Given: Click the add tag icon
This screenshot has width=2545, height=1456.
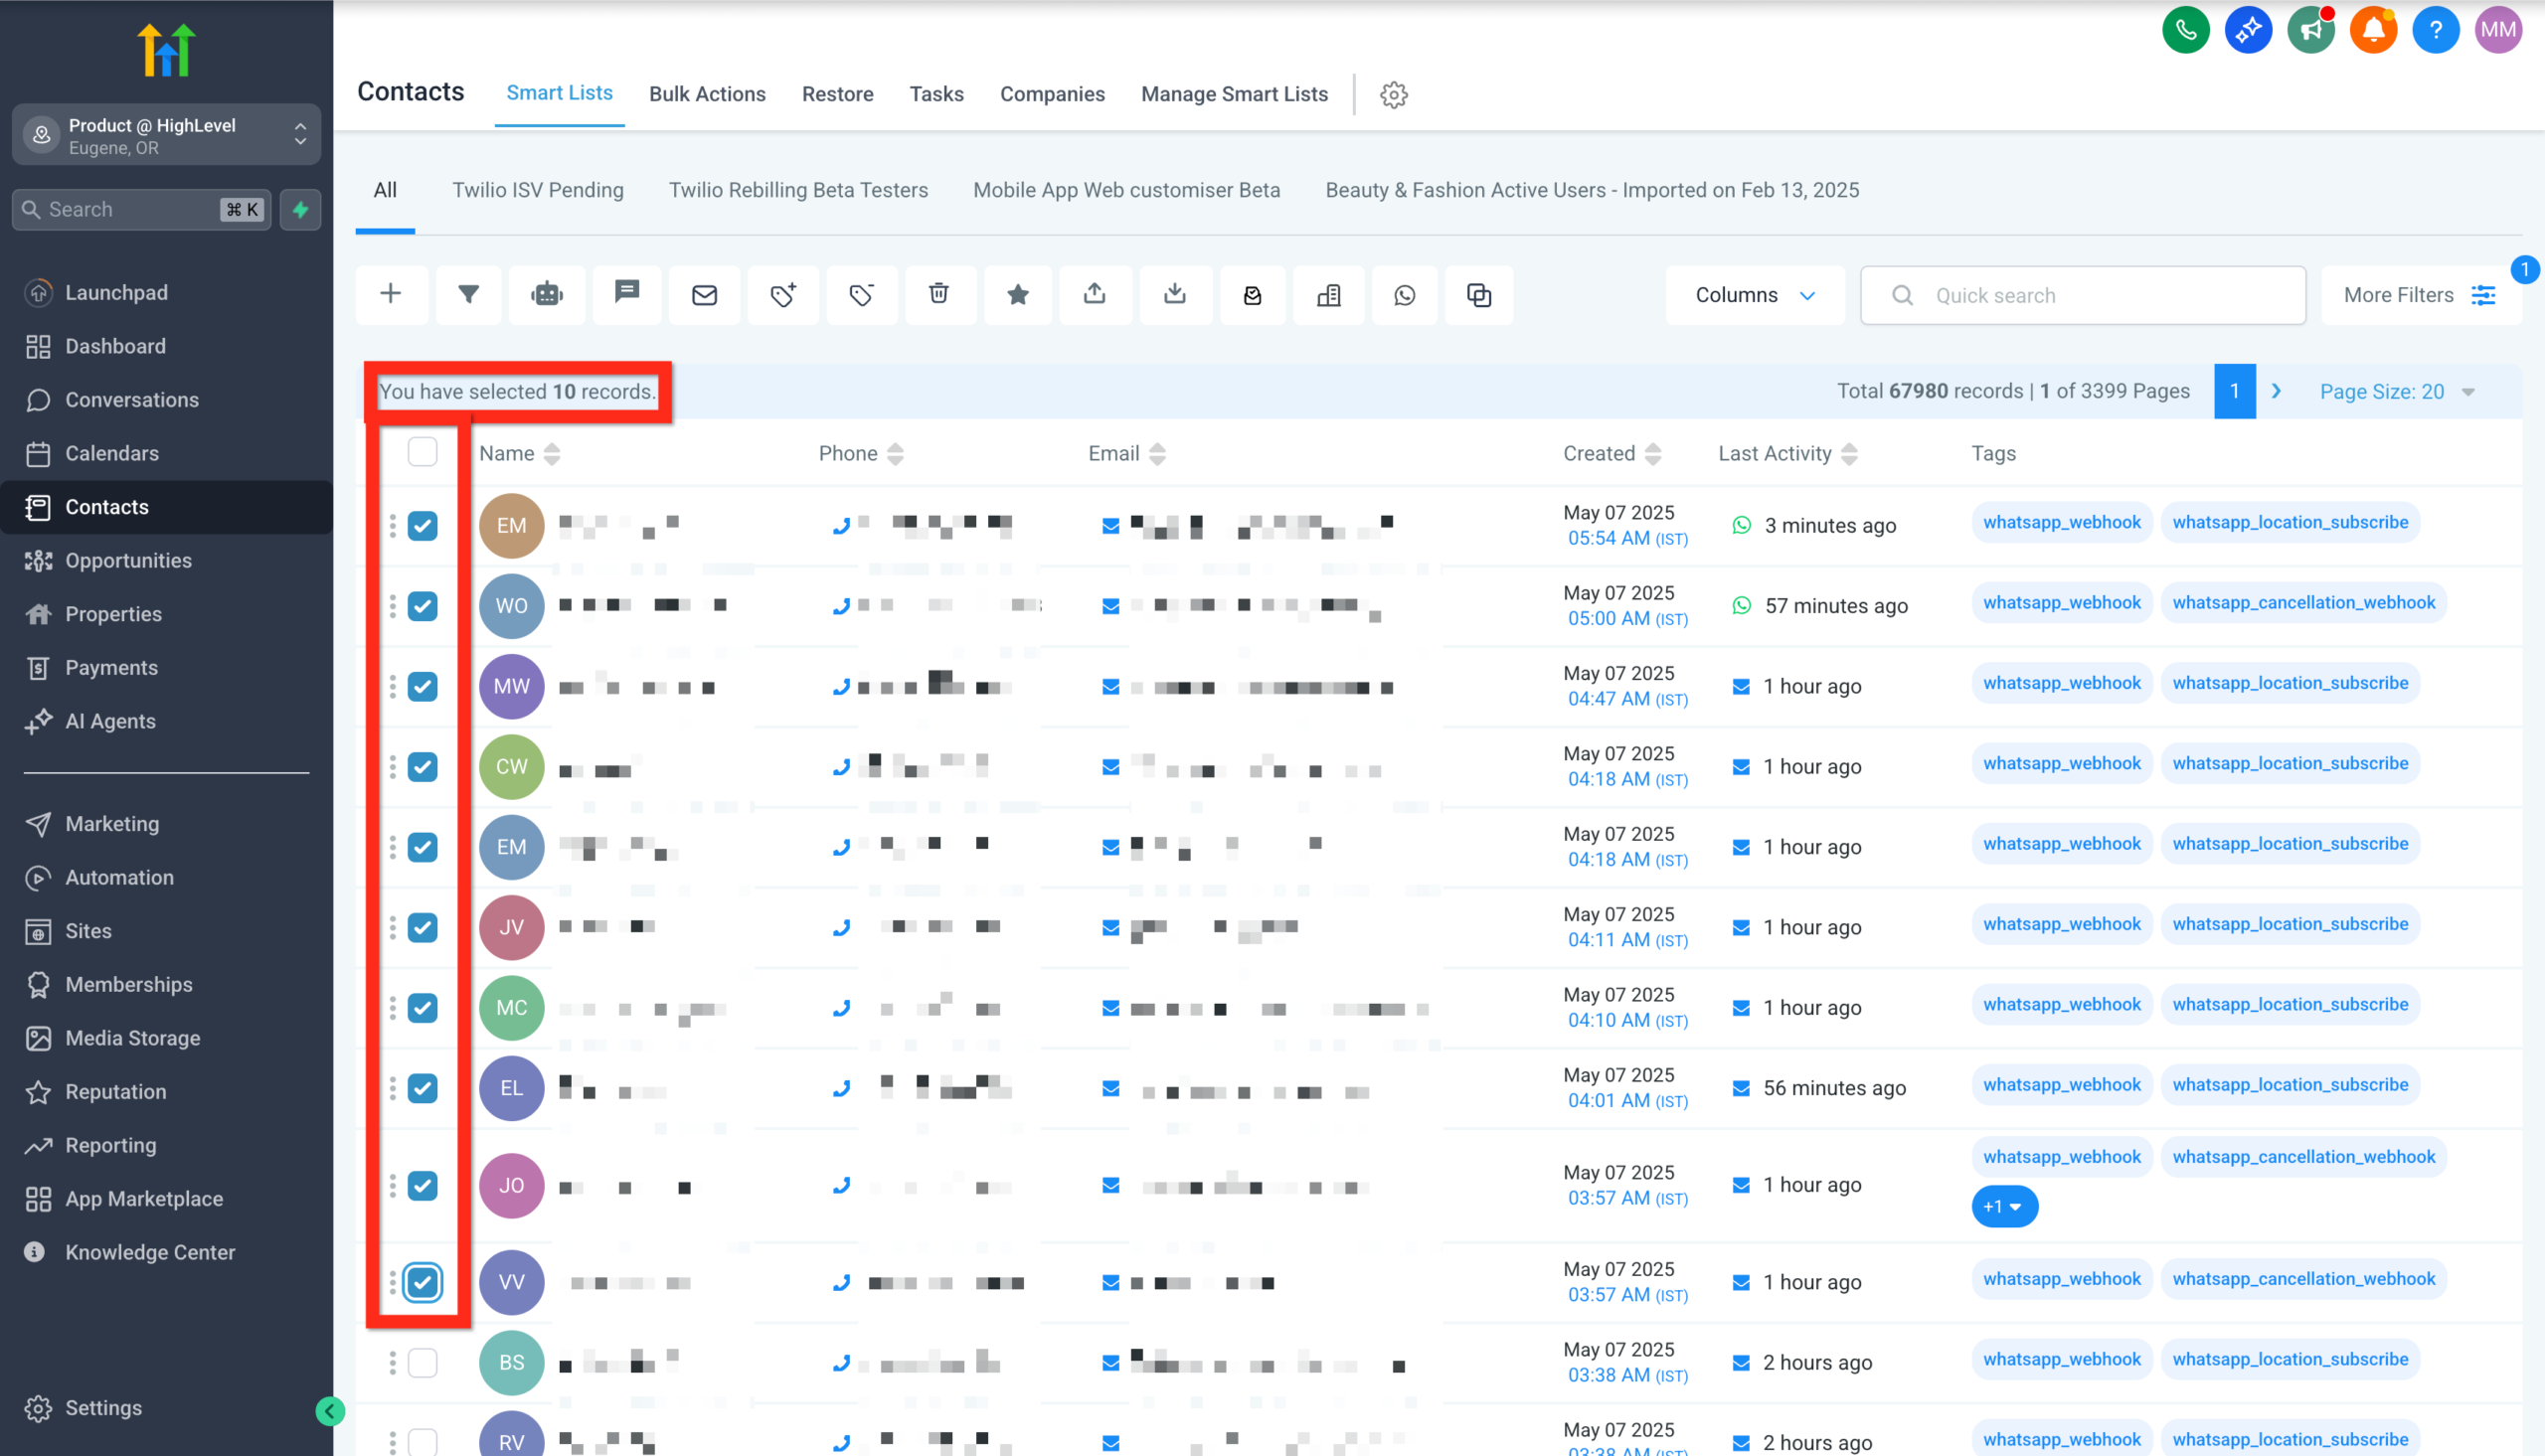Looking at the screenshot, I should pos(783,295).
